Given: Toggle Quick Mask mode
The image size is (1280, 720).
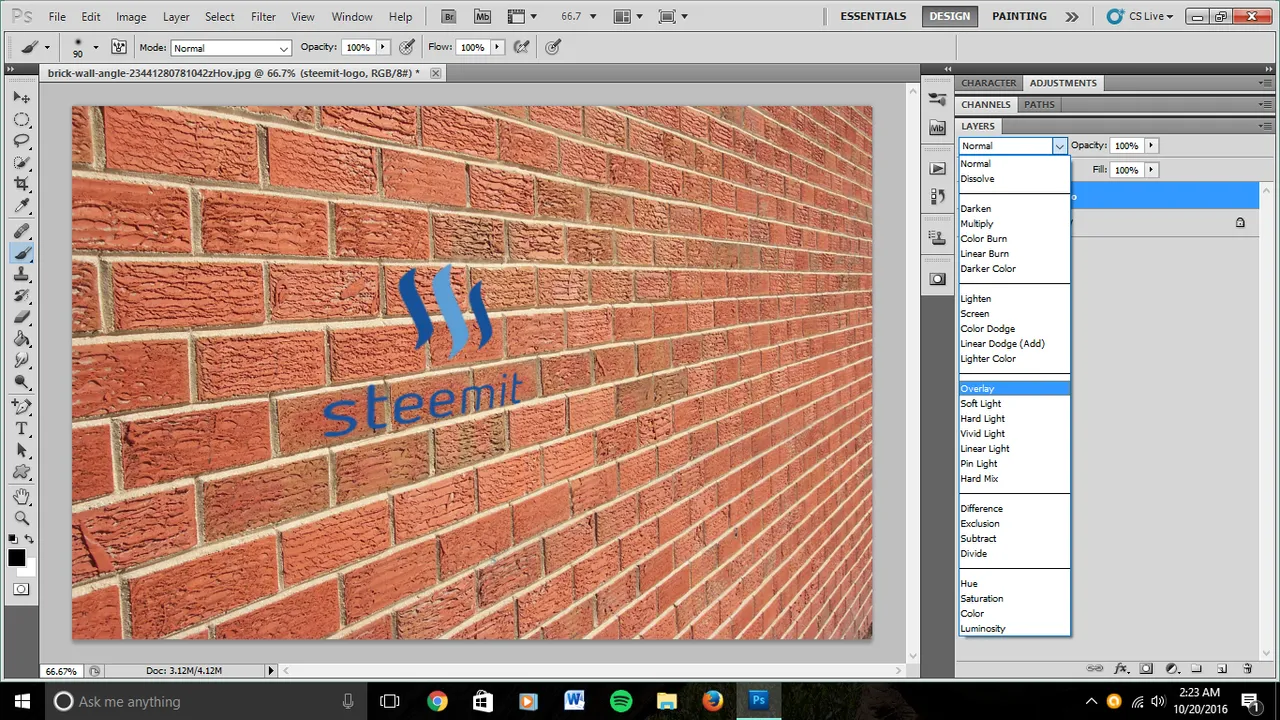Looking at the screenshot, I should coord(21,589).
